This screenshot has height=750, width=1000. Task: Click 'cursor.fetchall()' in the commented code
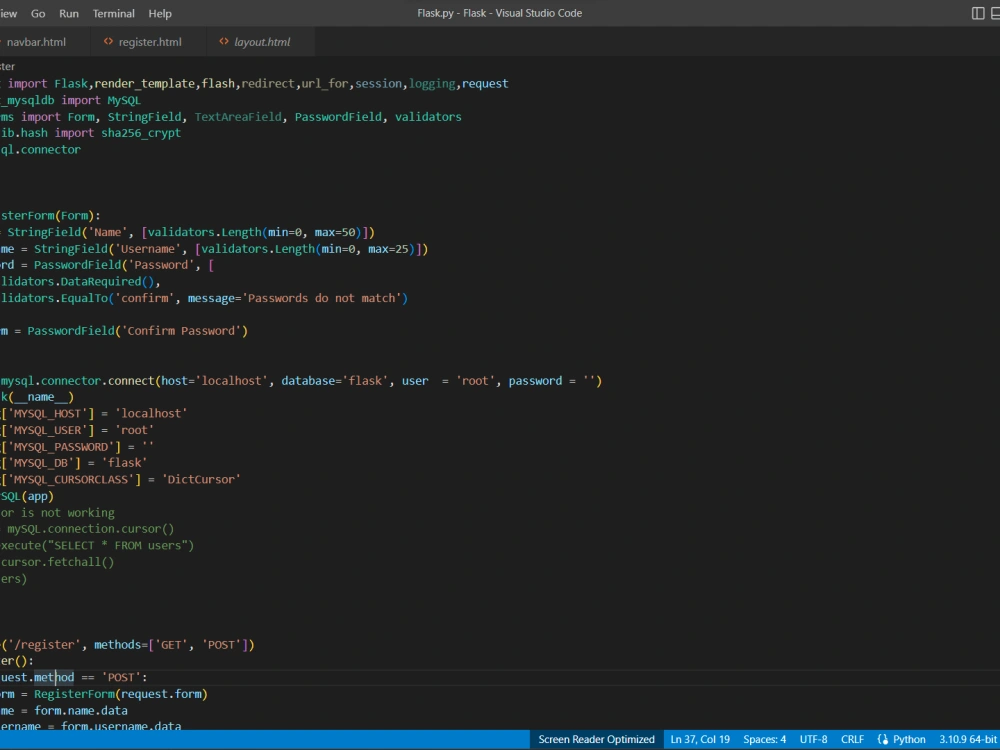coord(57,562)
